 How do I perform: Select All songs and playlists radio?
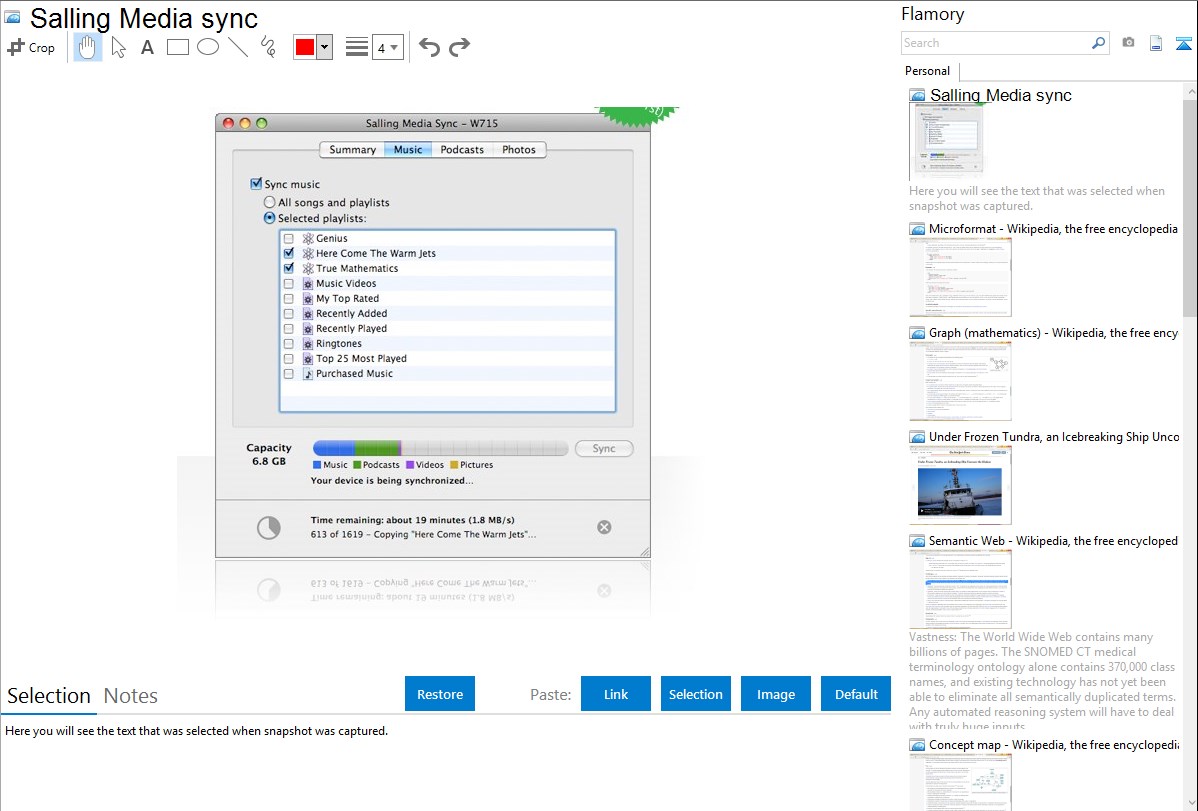[269, 203]
